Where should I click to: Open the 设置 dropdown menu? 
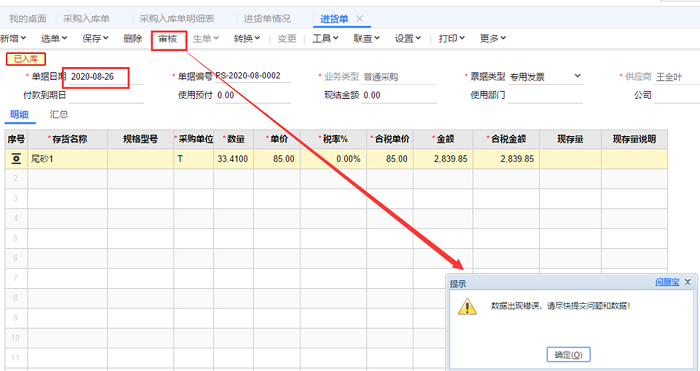pyautogui.click(x=408, y=39)
